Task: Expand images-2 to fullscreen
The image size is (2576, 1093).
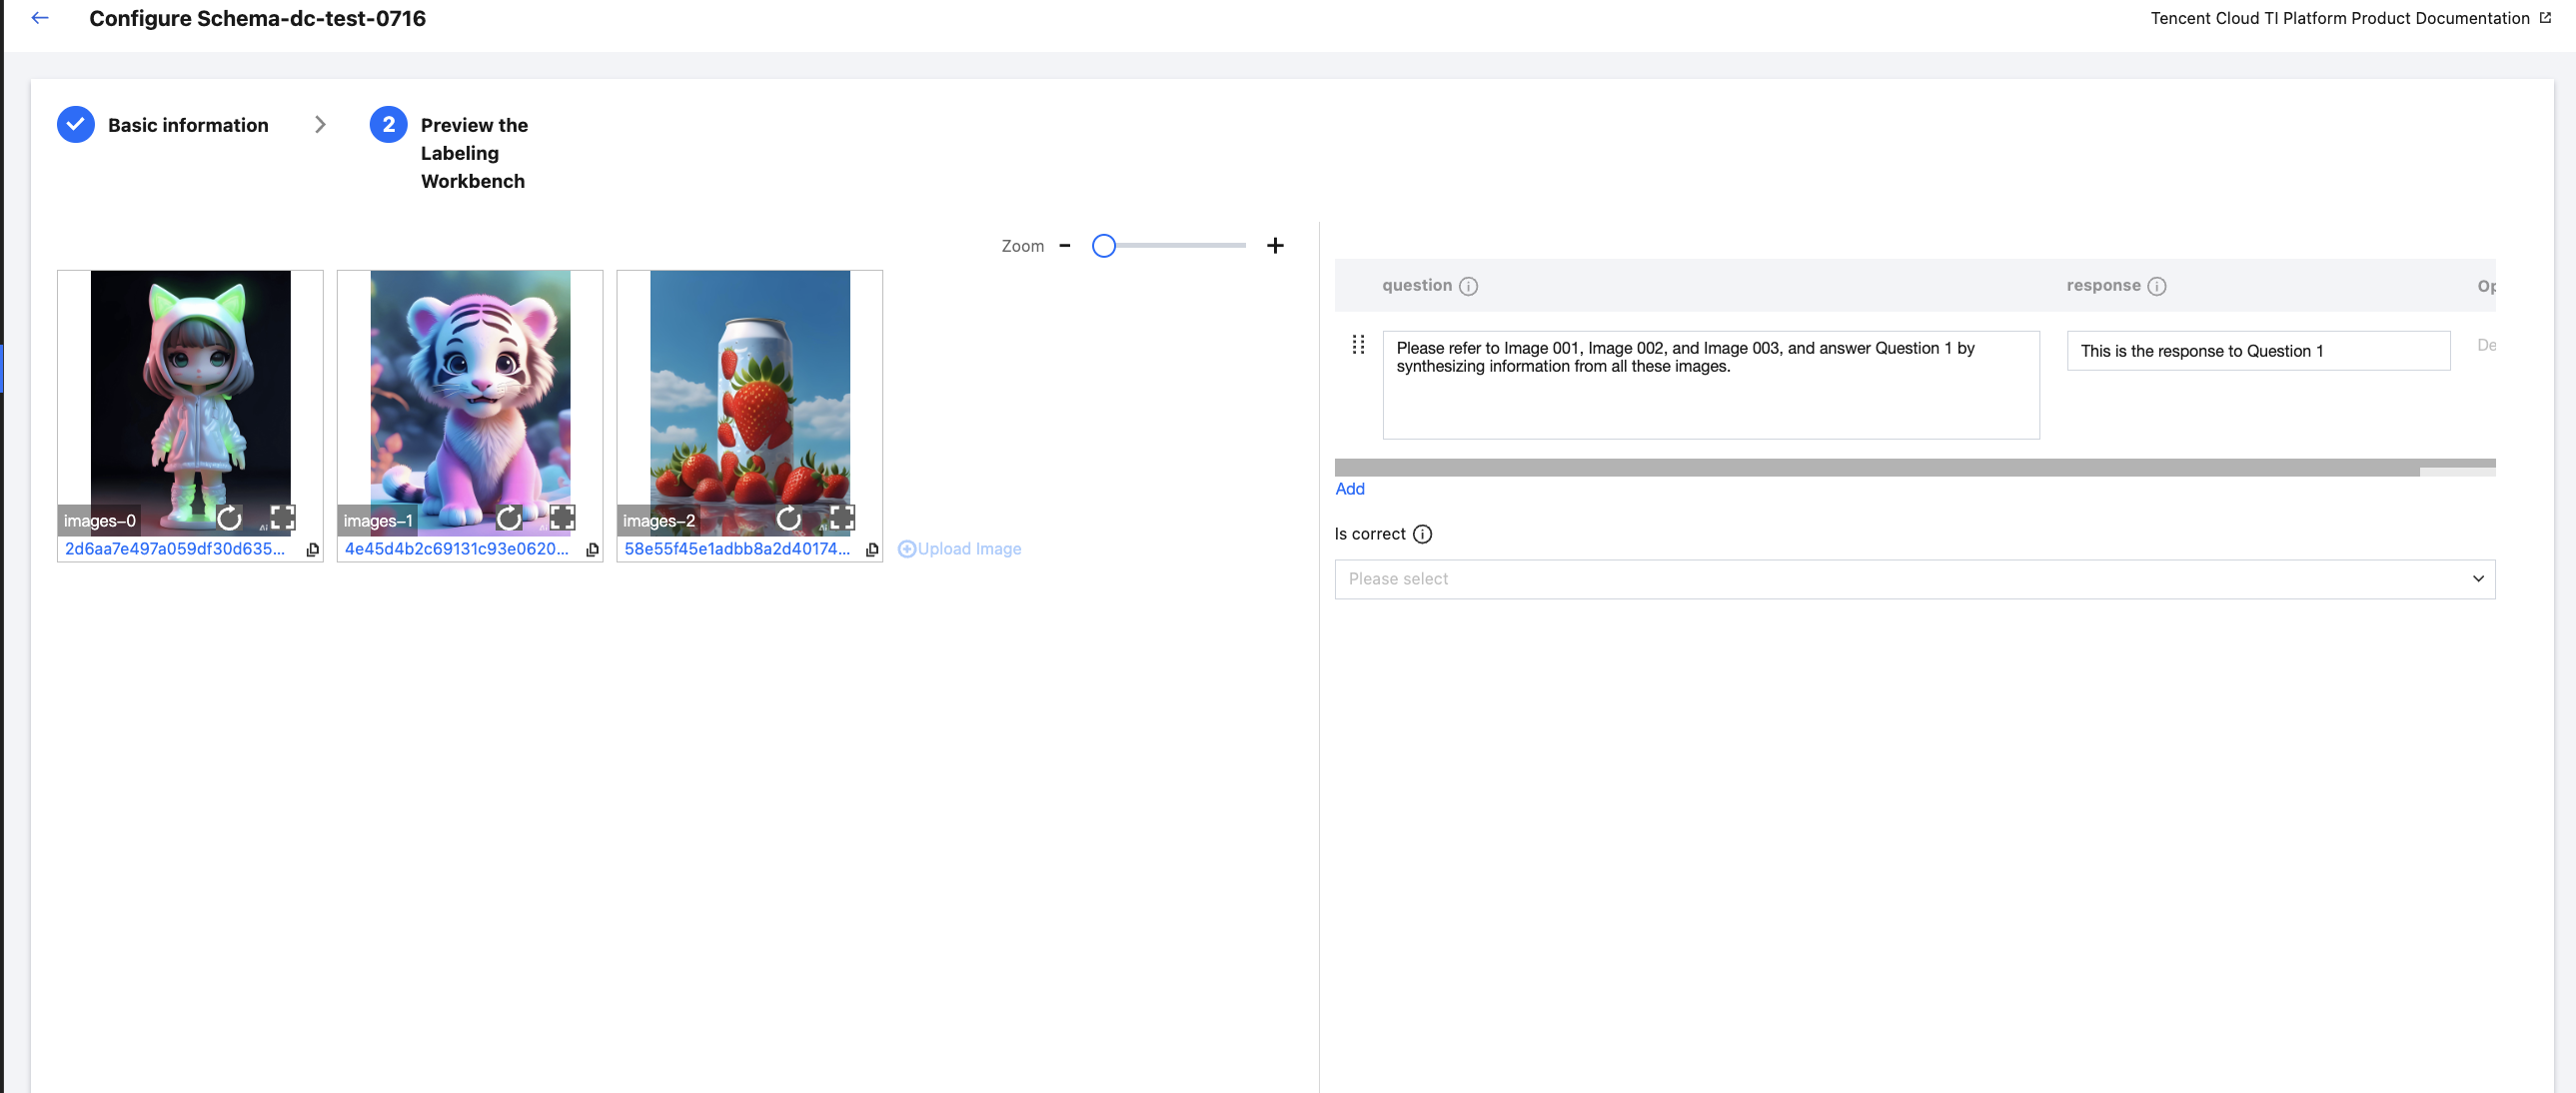Action: coord(843,518)
